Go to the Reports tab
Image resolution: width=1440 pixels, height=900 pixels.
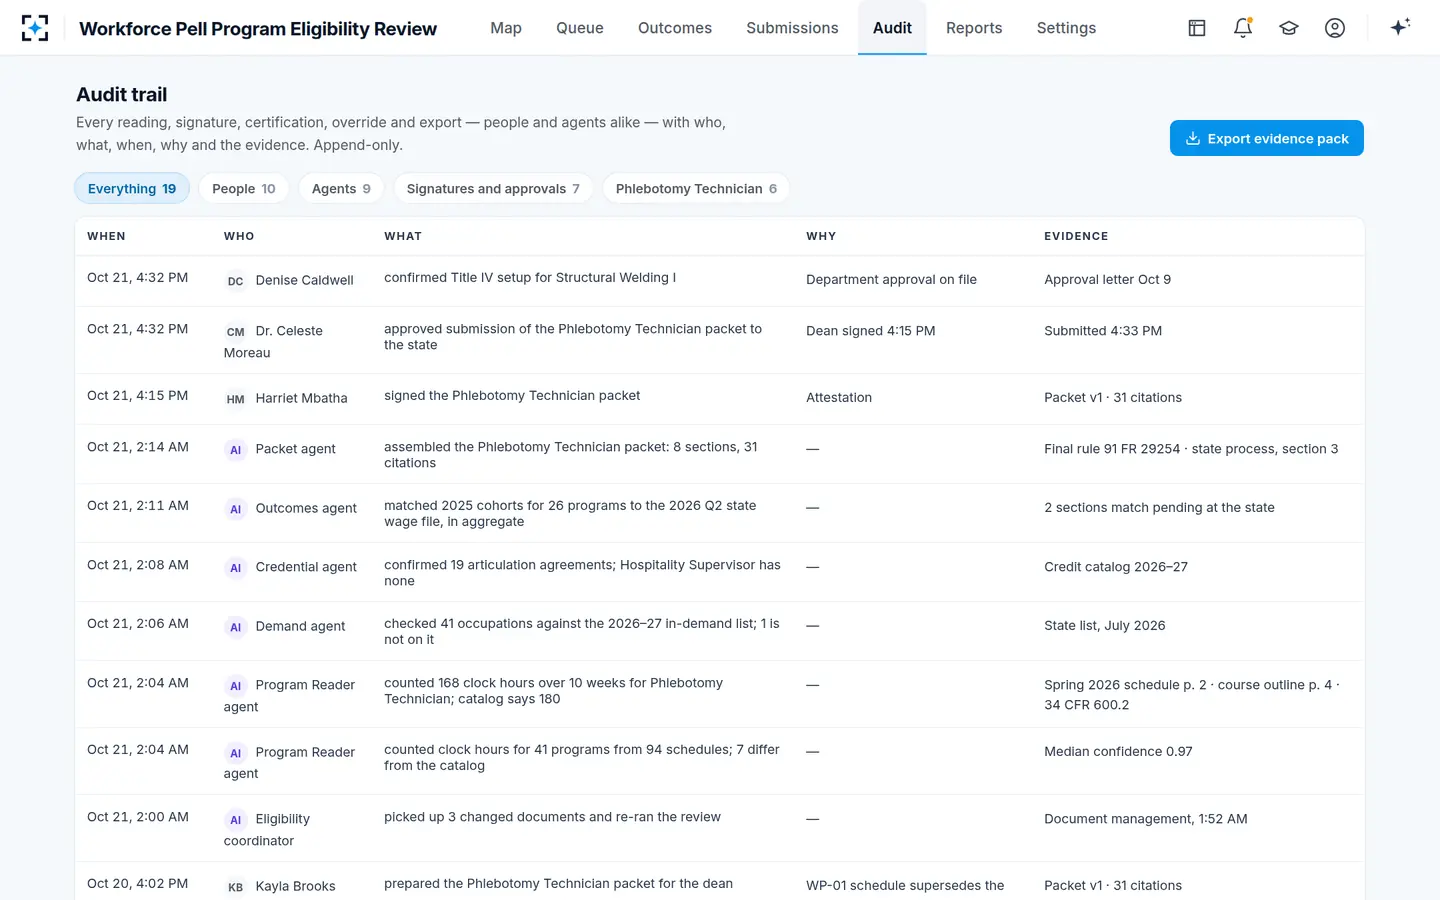point(974,28)
